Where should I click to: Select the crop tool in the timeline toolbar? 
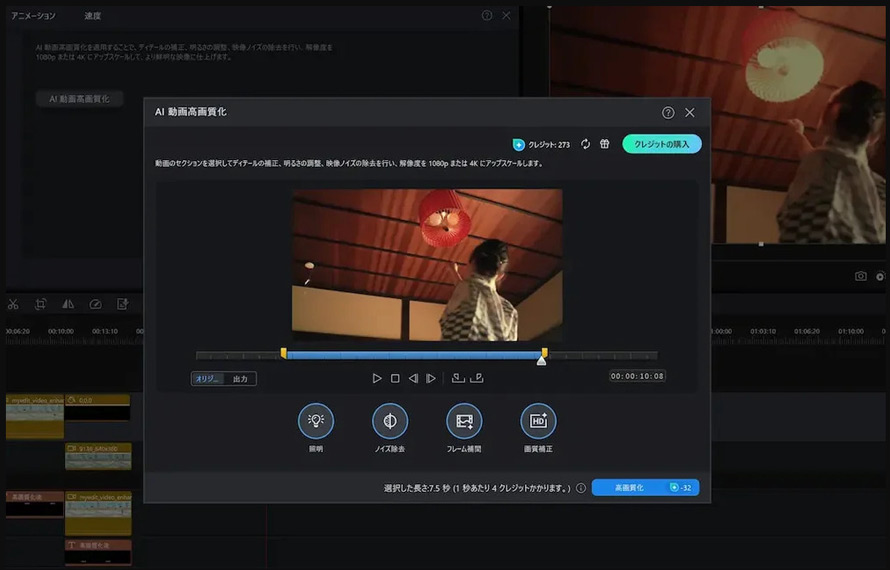[40, 304]
